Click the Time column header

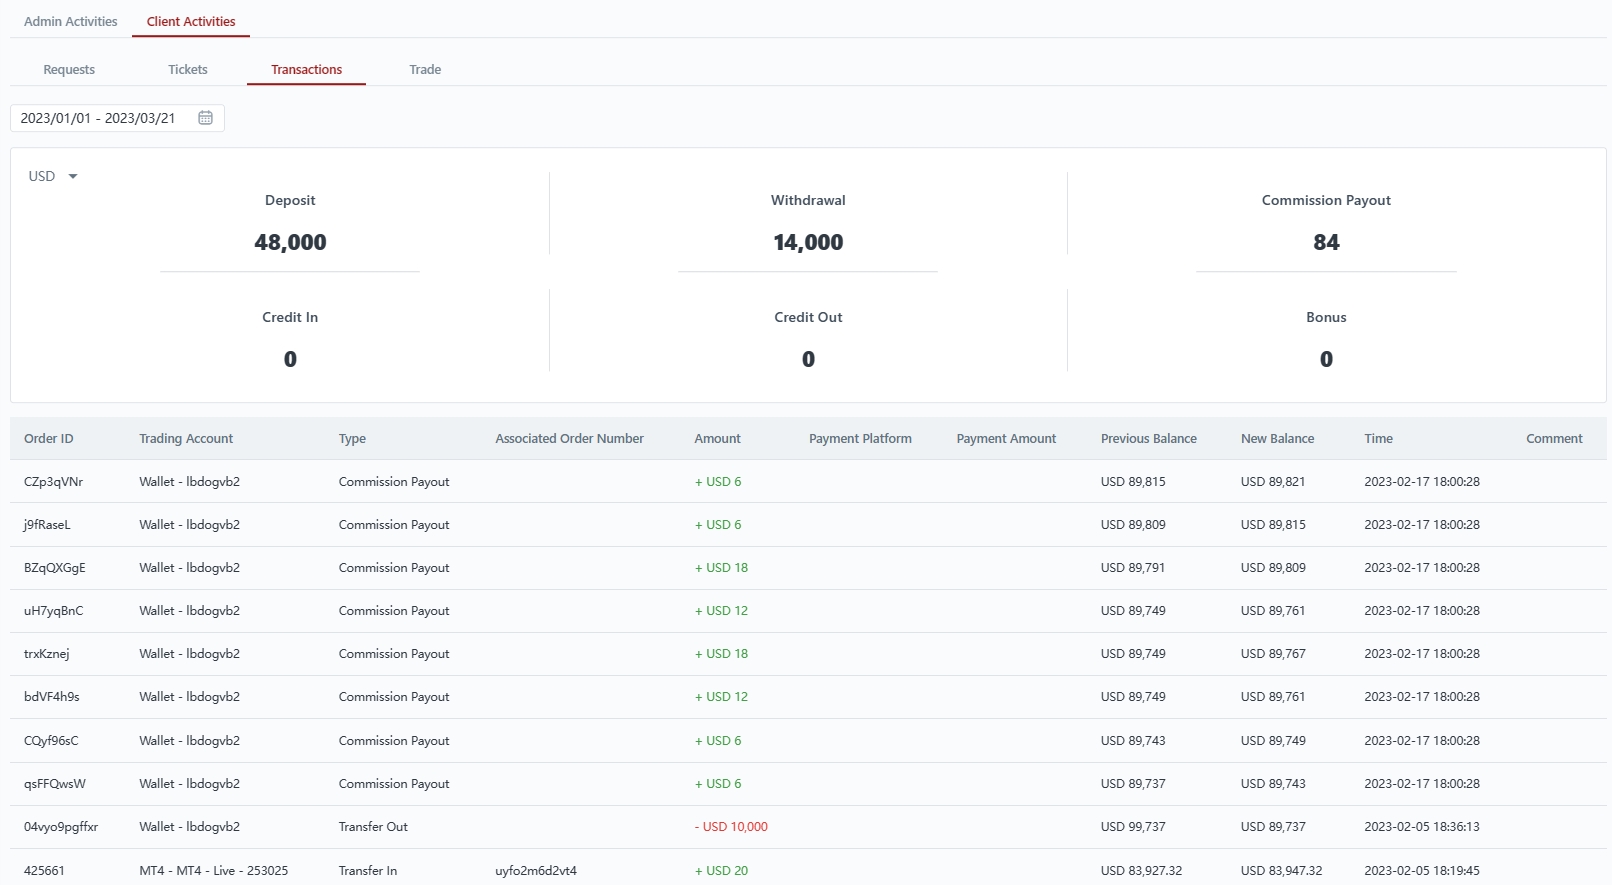pos(1378,438)
